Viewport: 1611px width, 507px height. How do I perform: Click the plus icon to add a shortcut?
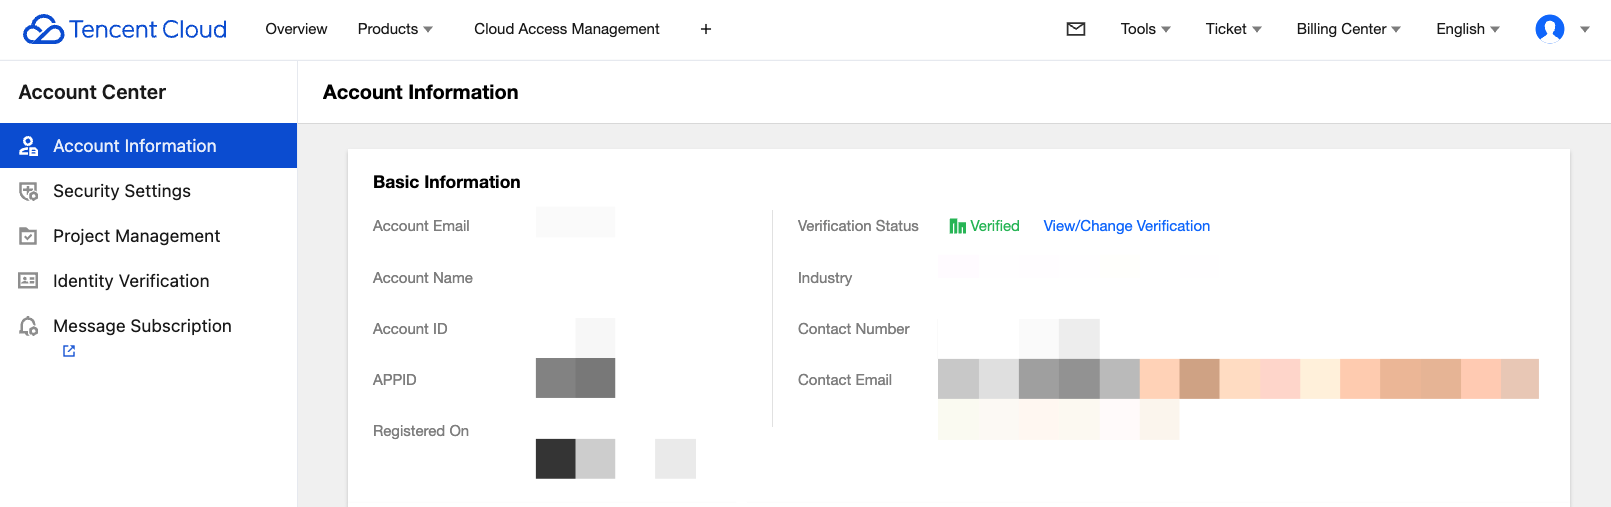[706, 29]
